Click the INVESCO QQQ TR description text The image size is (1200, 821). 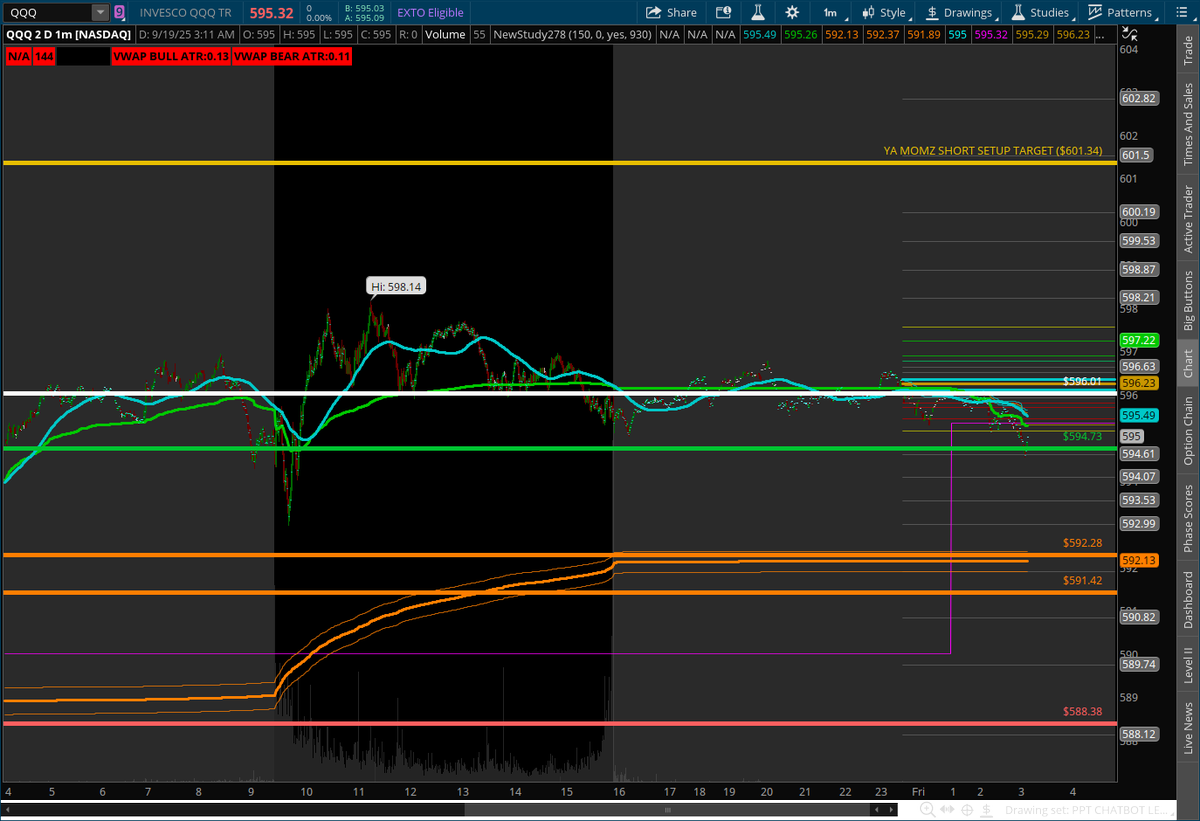point(187,13)
